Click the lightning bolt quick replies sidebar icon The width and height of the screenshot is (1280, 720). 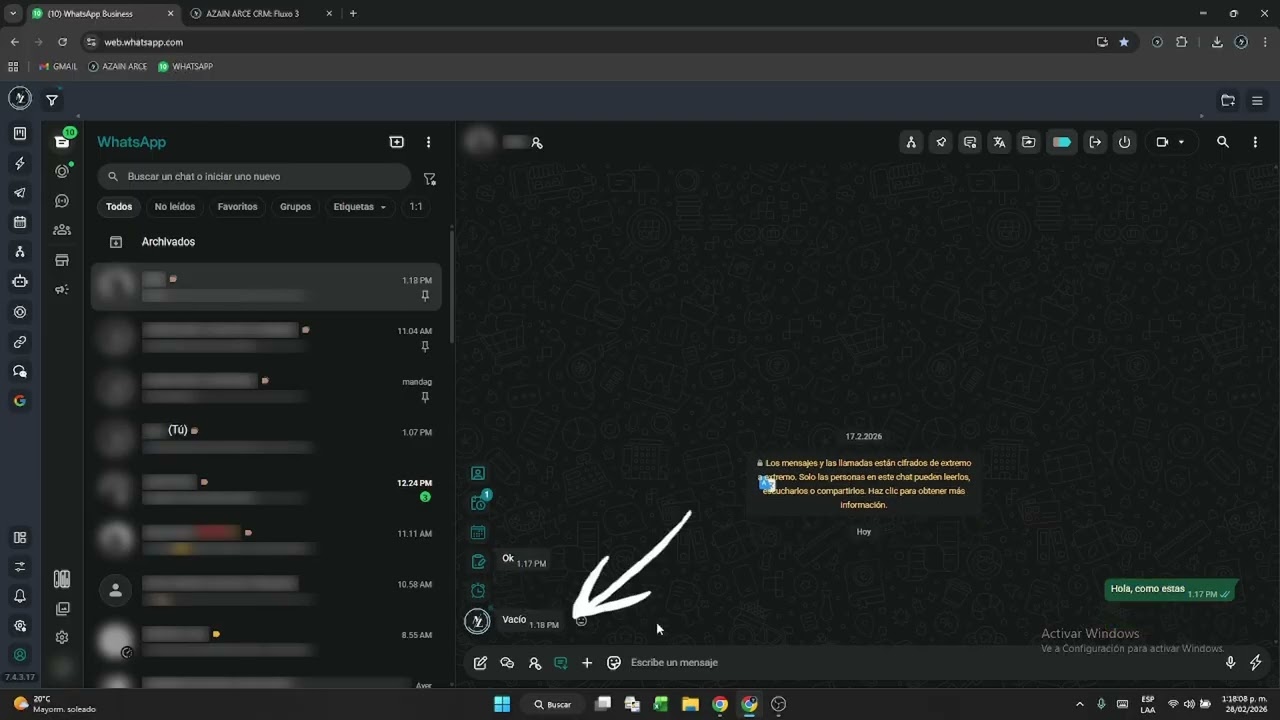[x=20, y=163]
